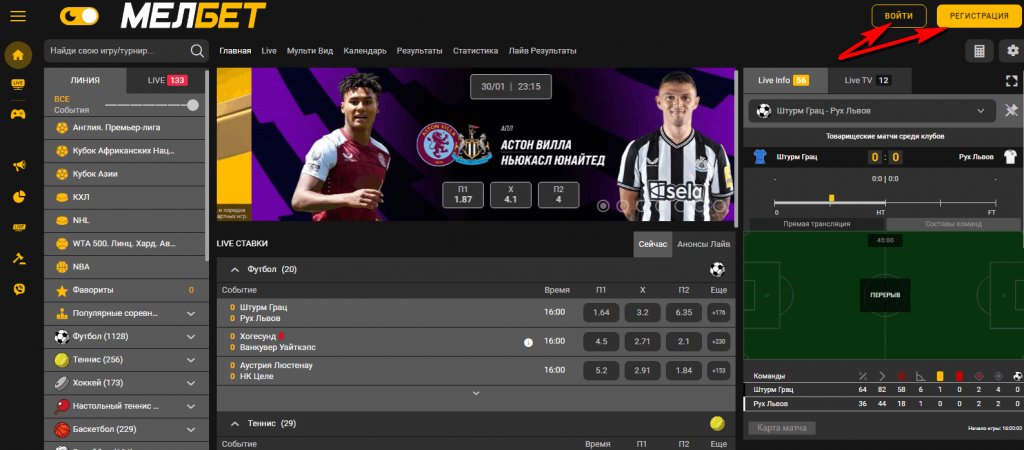Open +176 more markets for Штурм Грац
This screenshot has height=450, width=1024.
(718, 313)
